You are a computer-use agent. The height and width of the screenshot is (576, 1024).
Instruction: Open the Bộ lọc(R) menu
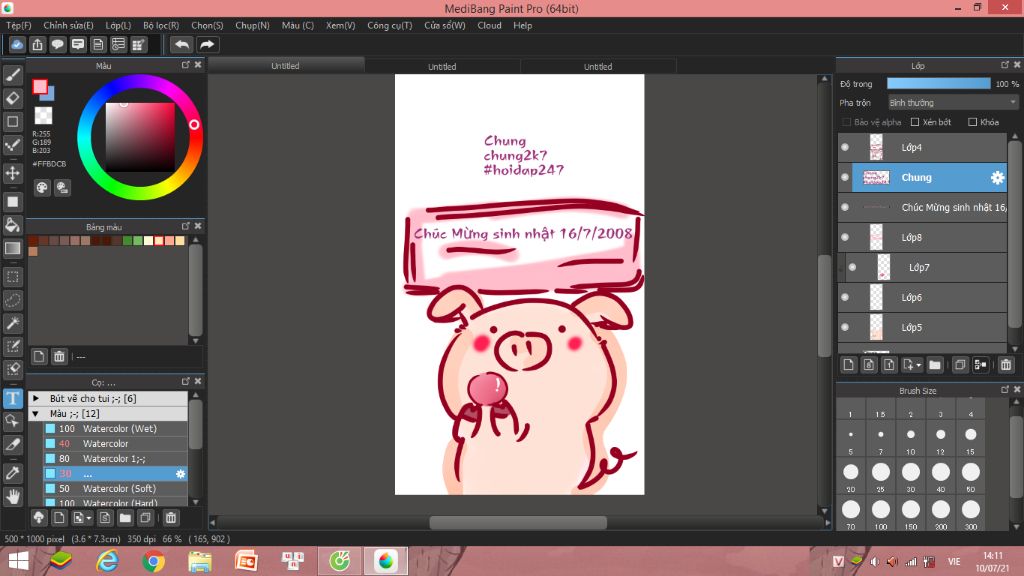coord(161,25)
